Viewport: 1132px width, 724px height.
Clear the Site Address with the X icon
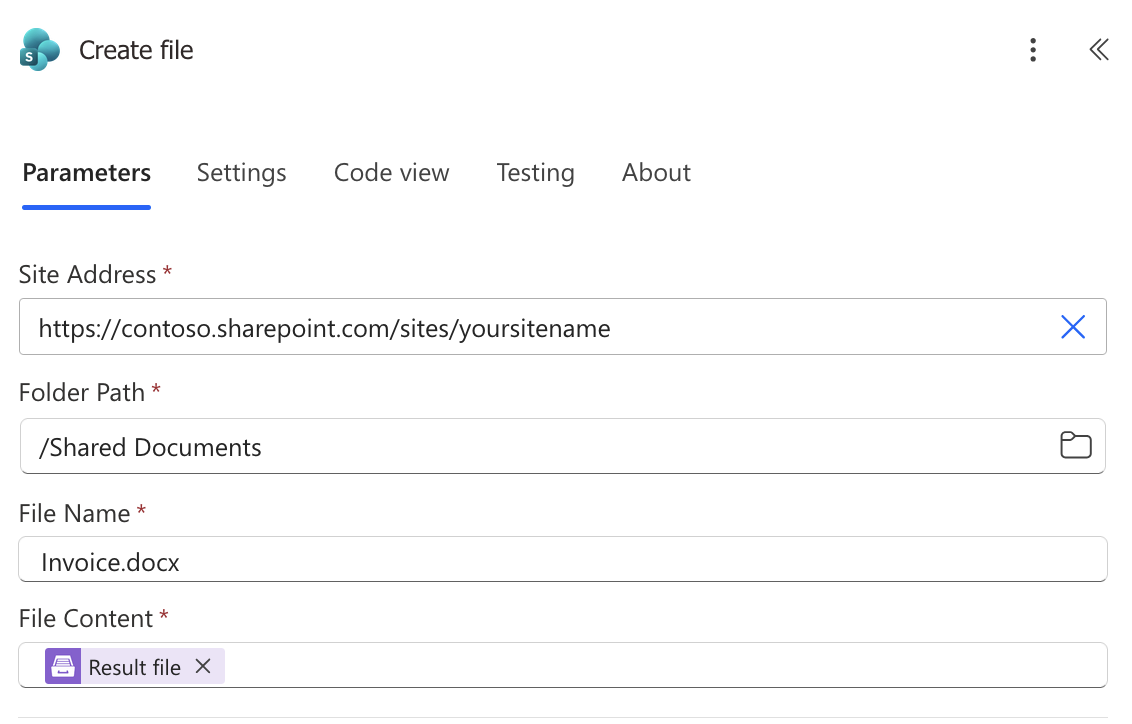coord(1073,326)
